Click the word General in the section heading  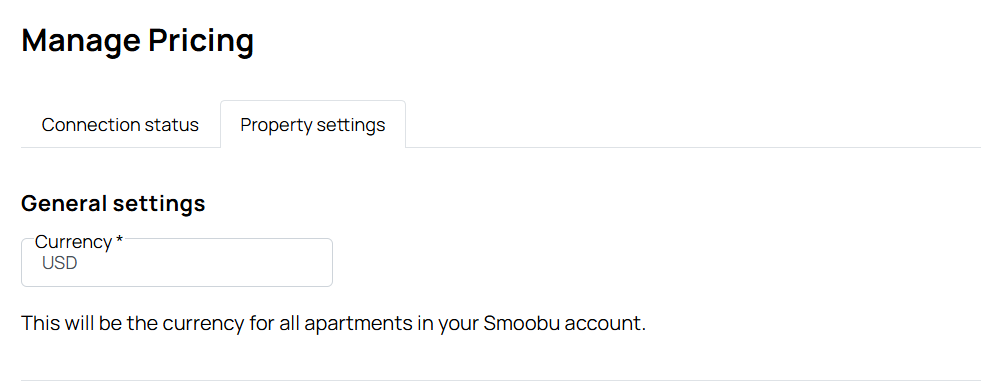63,203
